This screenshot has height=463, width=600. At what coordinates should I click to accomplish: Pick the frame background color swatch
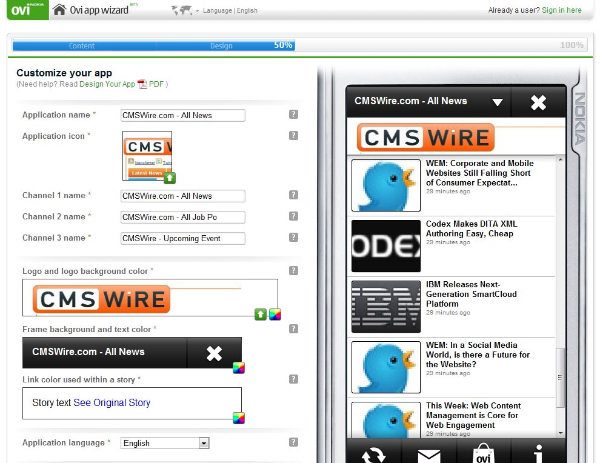(239, 368)
